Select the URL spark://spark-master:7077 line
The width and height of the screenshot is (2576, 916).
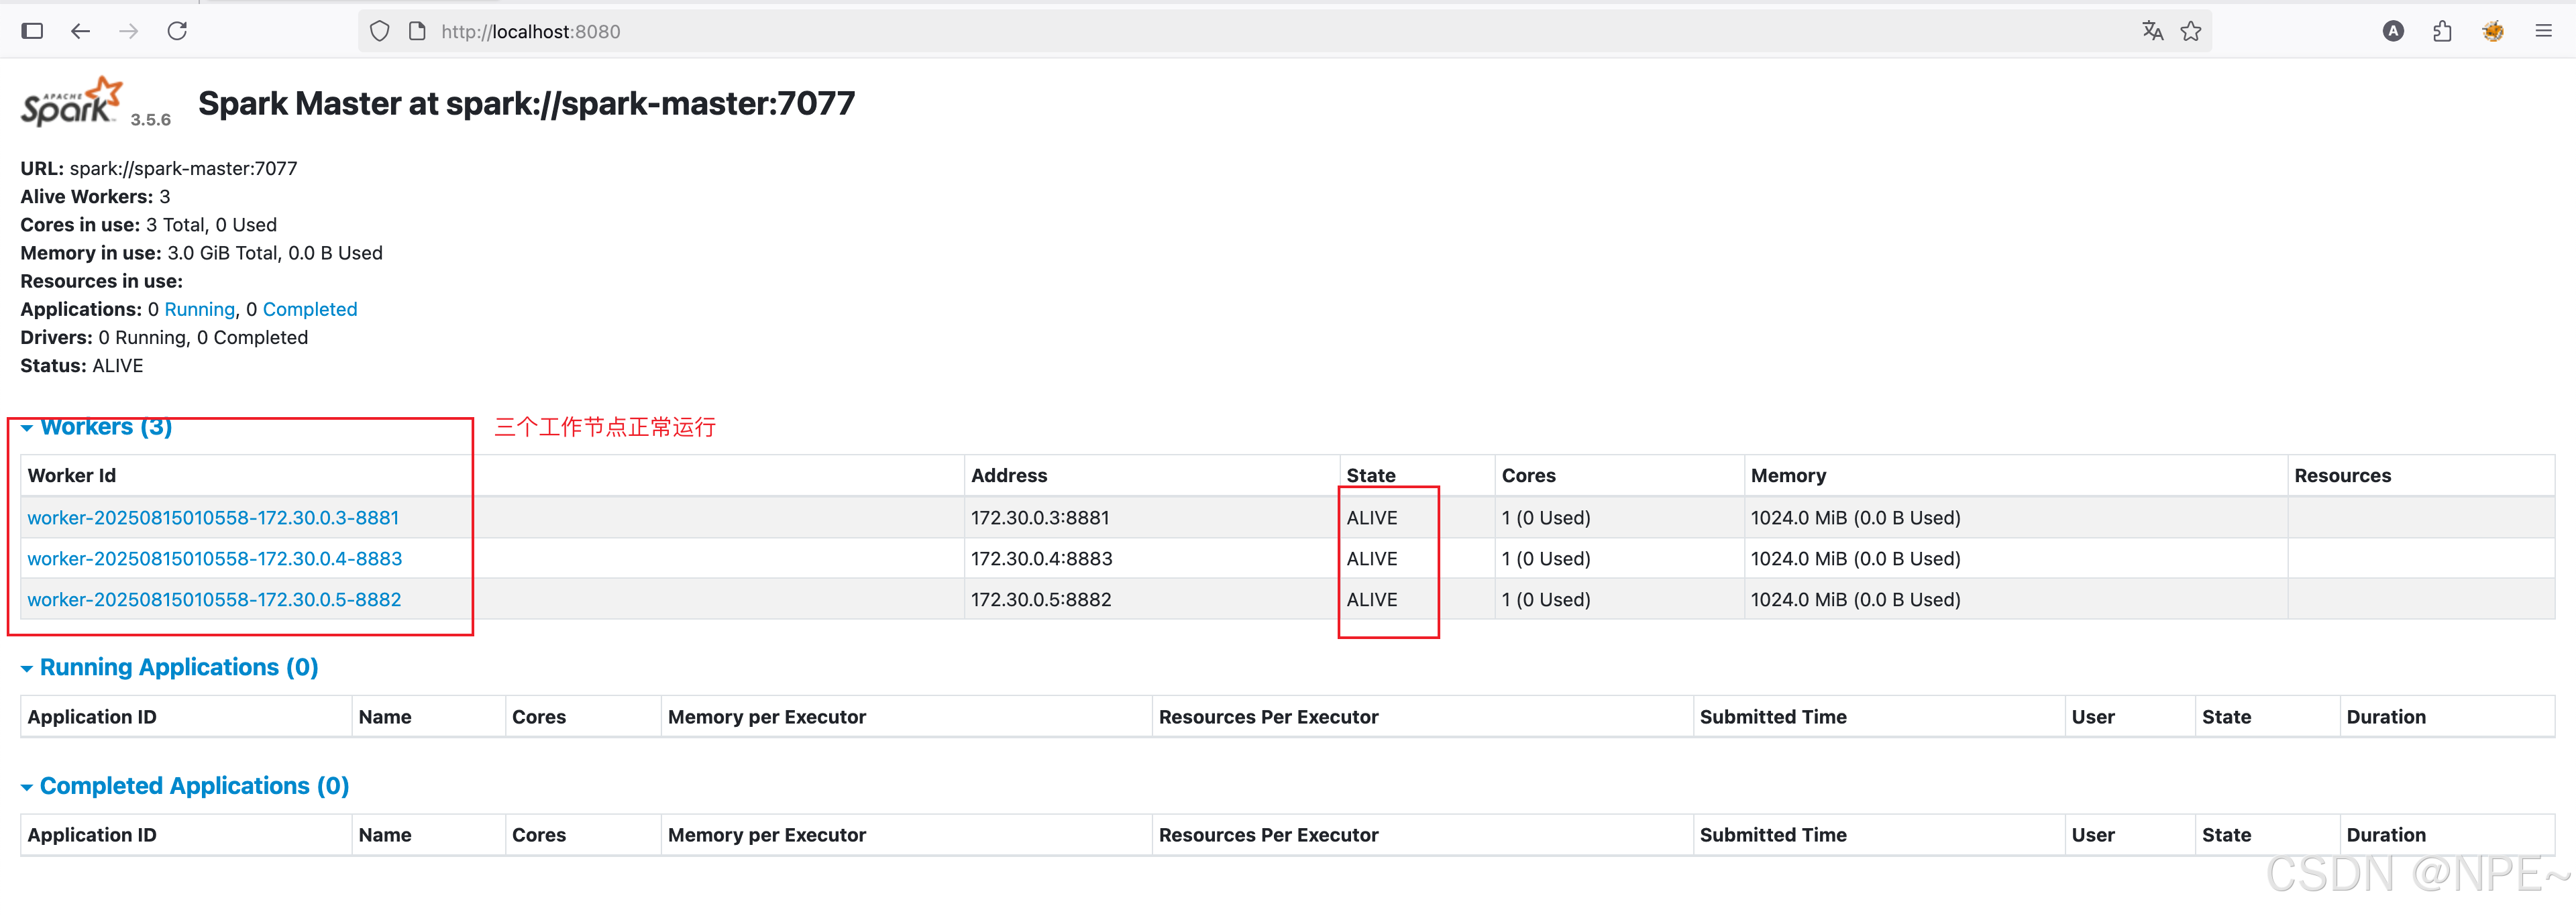pyautogui.click(x=159, y=168)
